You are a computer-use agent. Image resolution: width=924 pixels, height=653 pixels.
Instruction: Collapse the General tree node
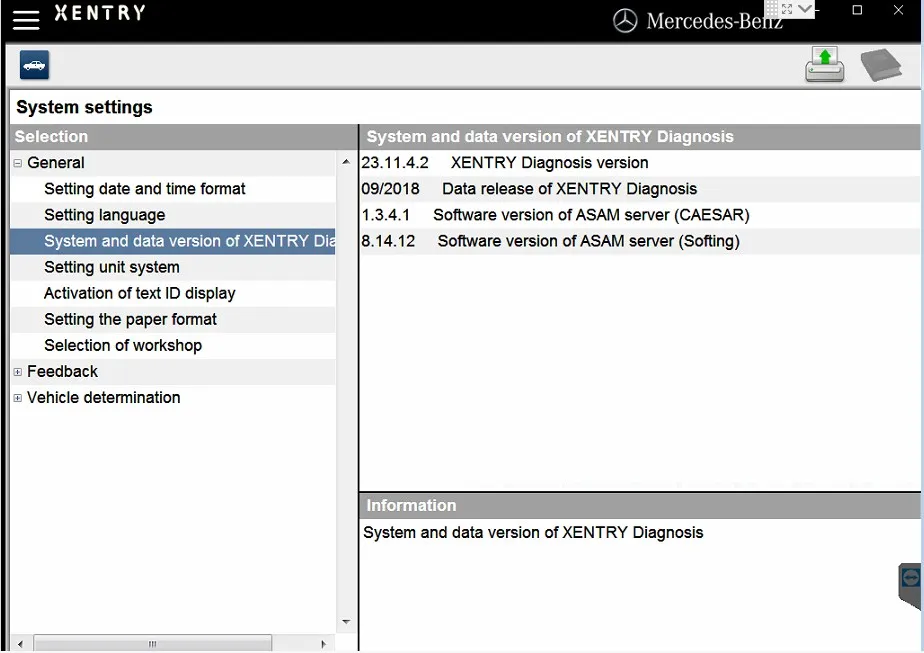[x=18, y=163]
